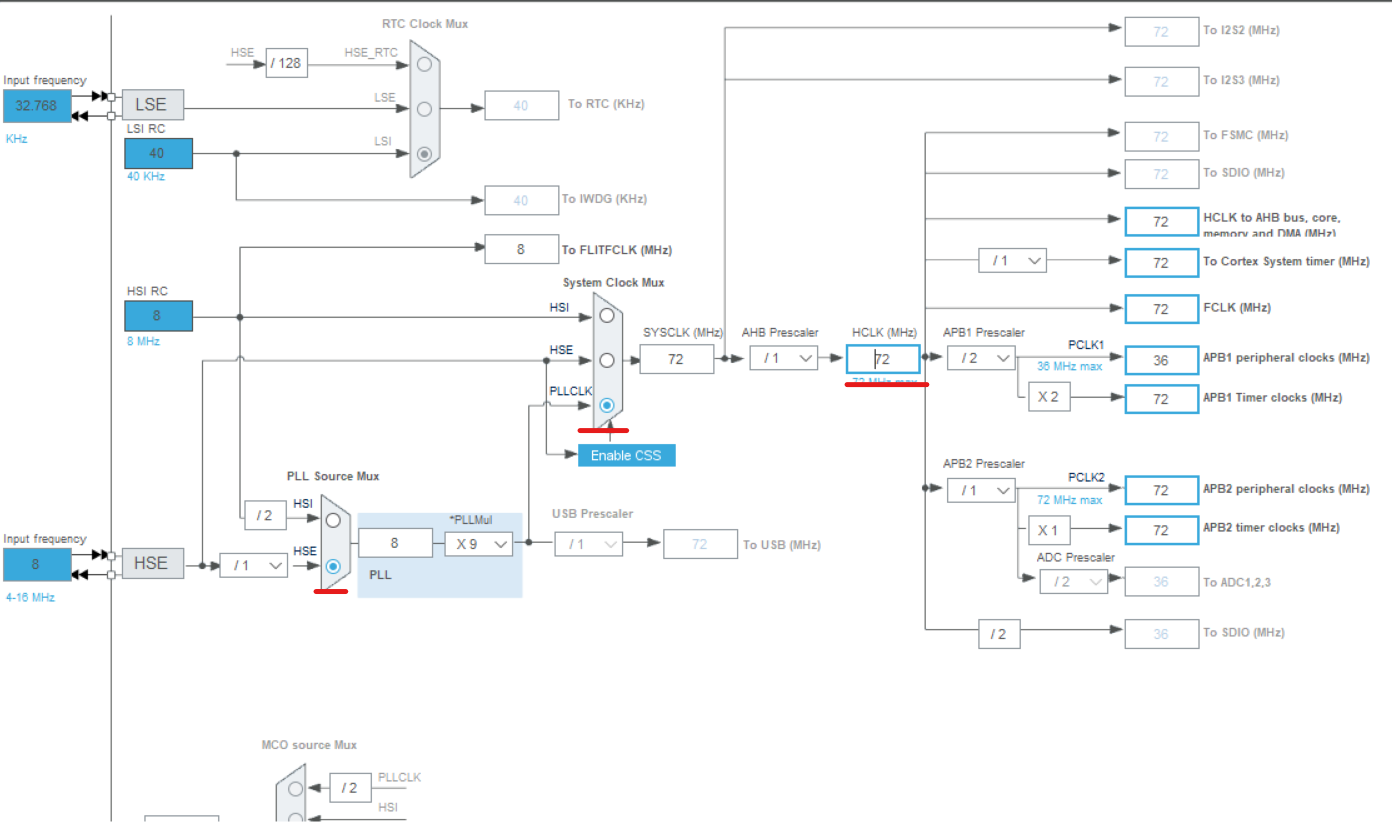Click the /128 HSE divider box
The image size is (1392, 833).
[286, 64]
